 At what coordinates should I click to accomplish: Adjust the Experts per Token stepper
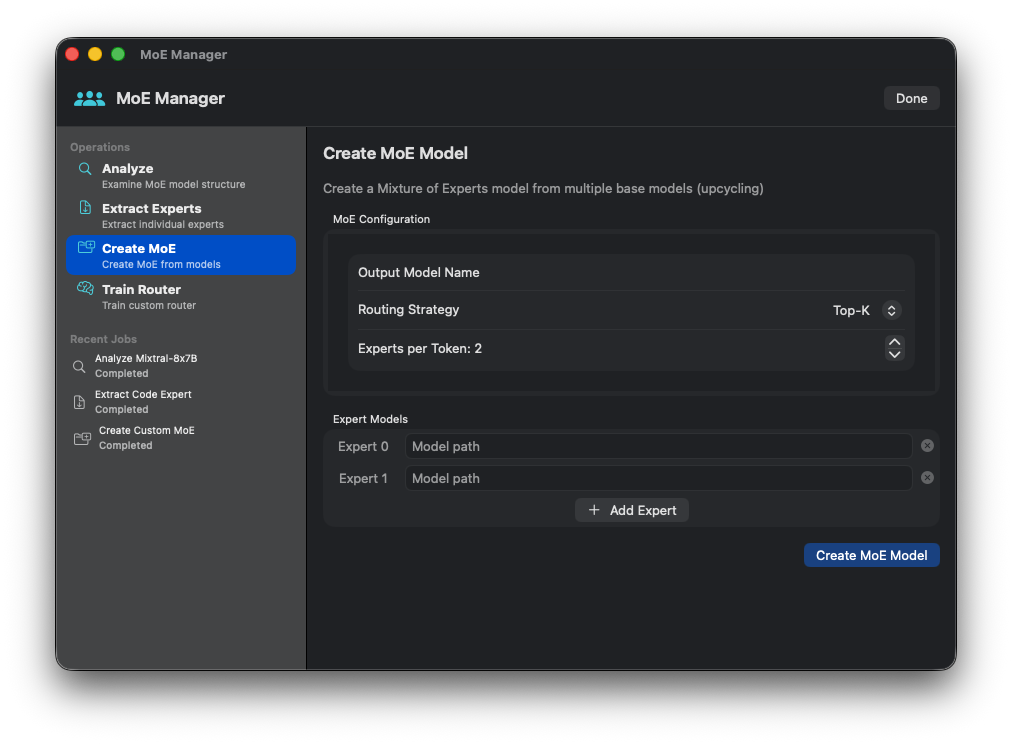tap(894, 348)
